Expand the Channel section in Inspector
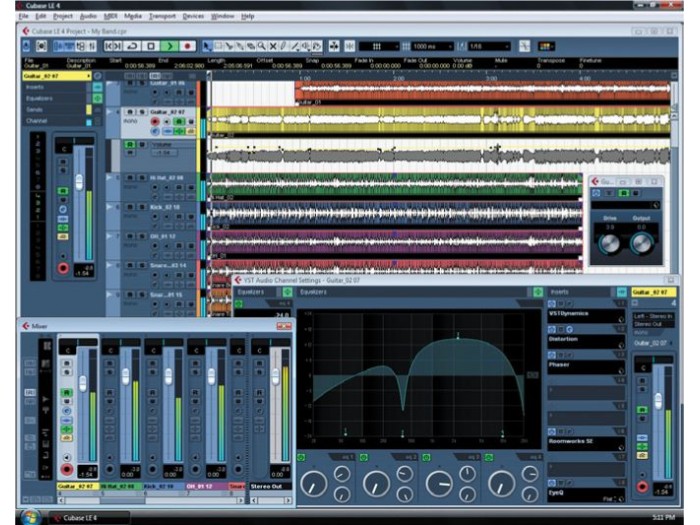The width and height of the screenshot is (700, 525). tap(56, 121)
